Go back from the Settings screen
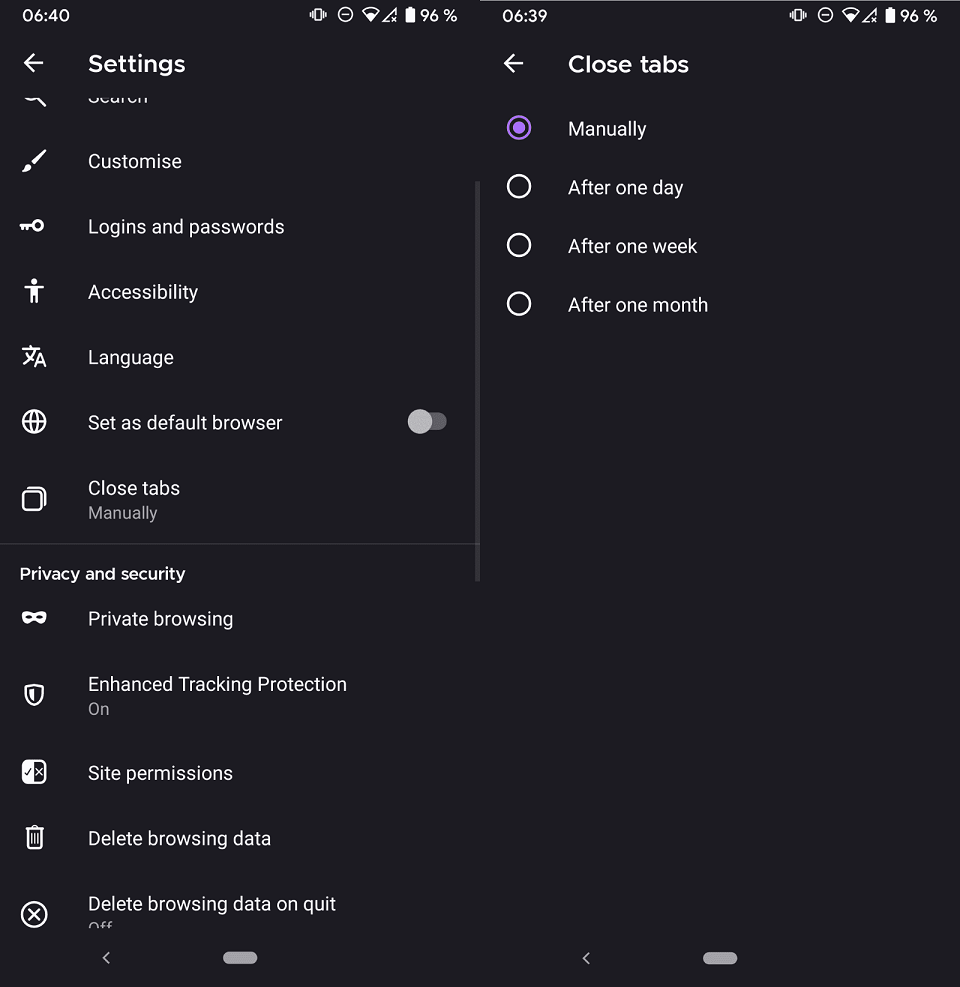 [x=34, y=64]
